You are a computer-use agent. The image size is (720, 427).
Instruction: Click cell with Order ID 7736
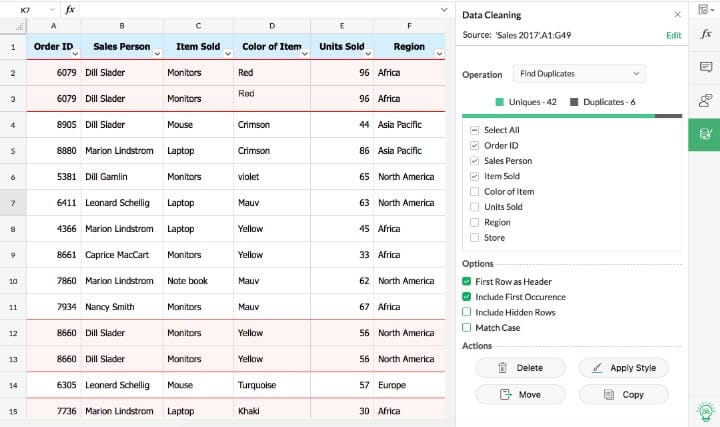pyautogui.click(x=54, y=410)
